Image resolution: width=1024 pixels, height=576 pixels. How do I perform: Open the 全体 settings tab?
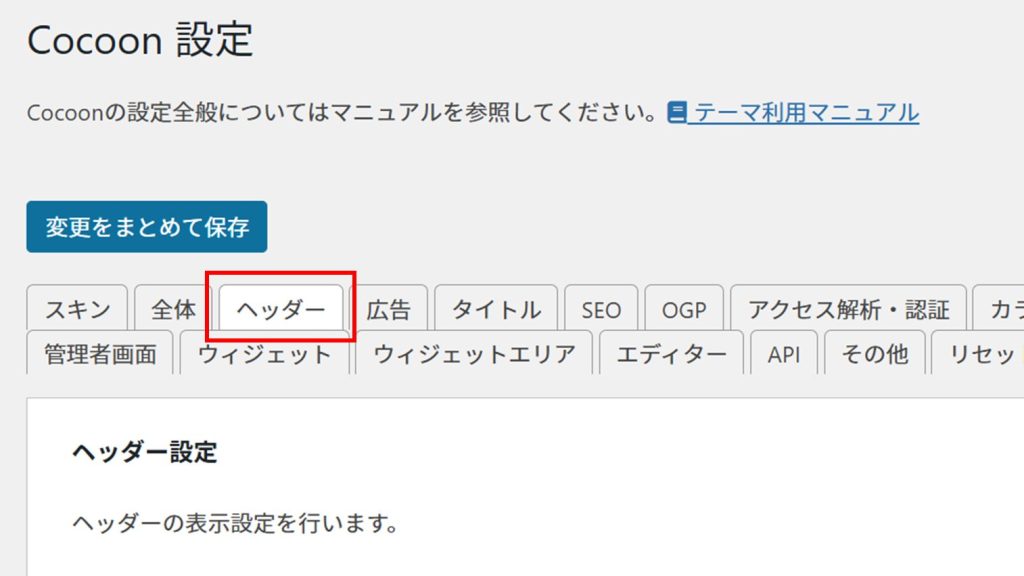click(173, 310)
